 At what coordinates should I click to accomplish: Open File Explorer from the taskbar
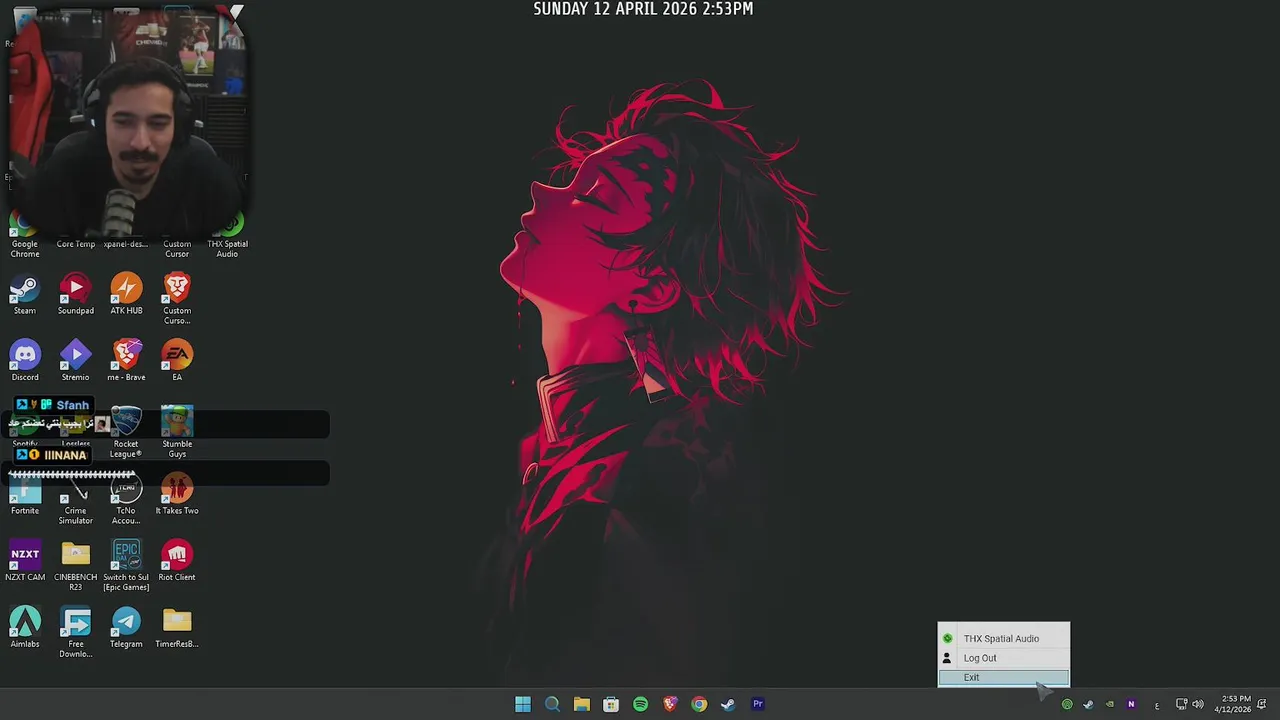581,704
